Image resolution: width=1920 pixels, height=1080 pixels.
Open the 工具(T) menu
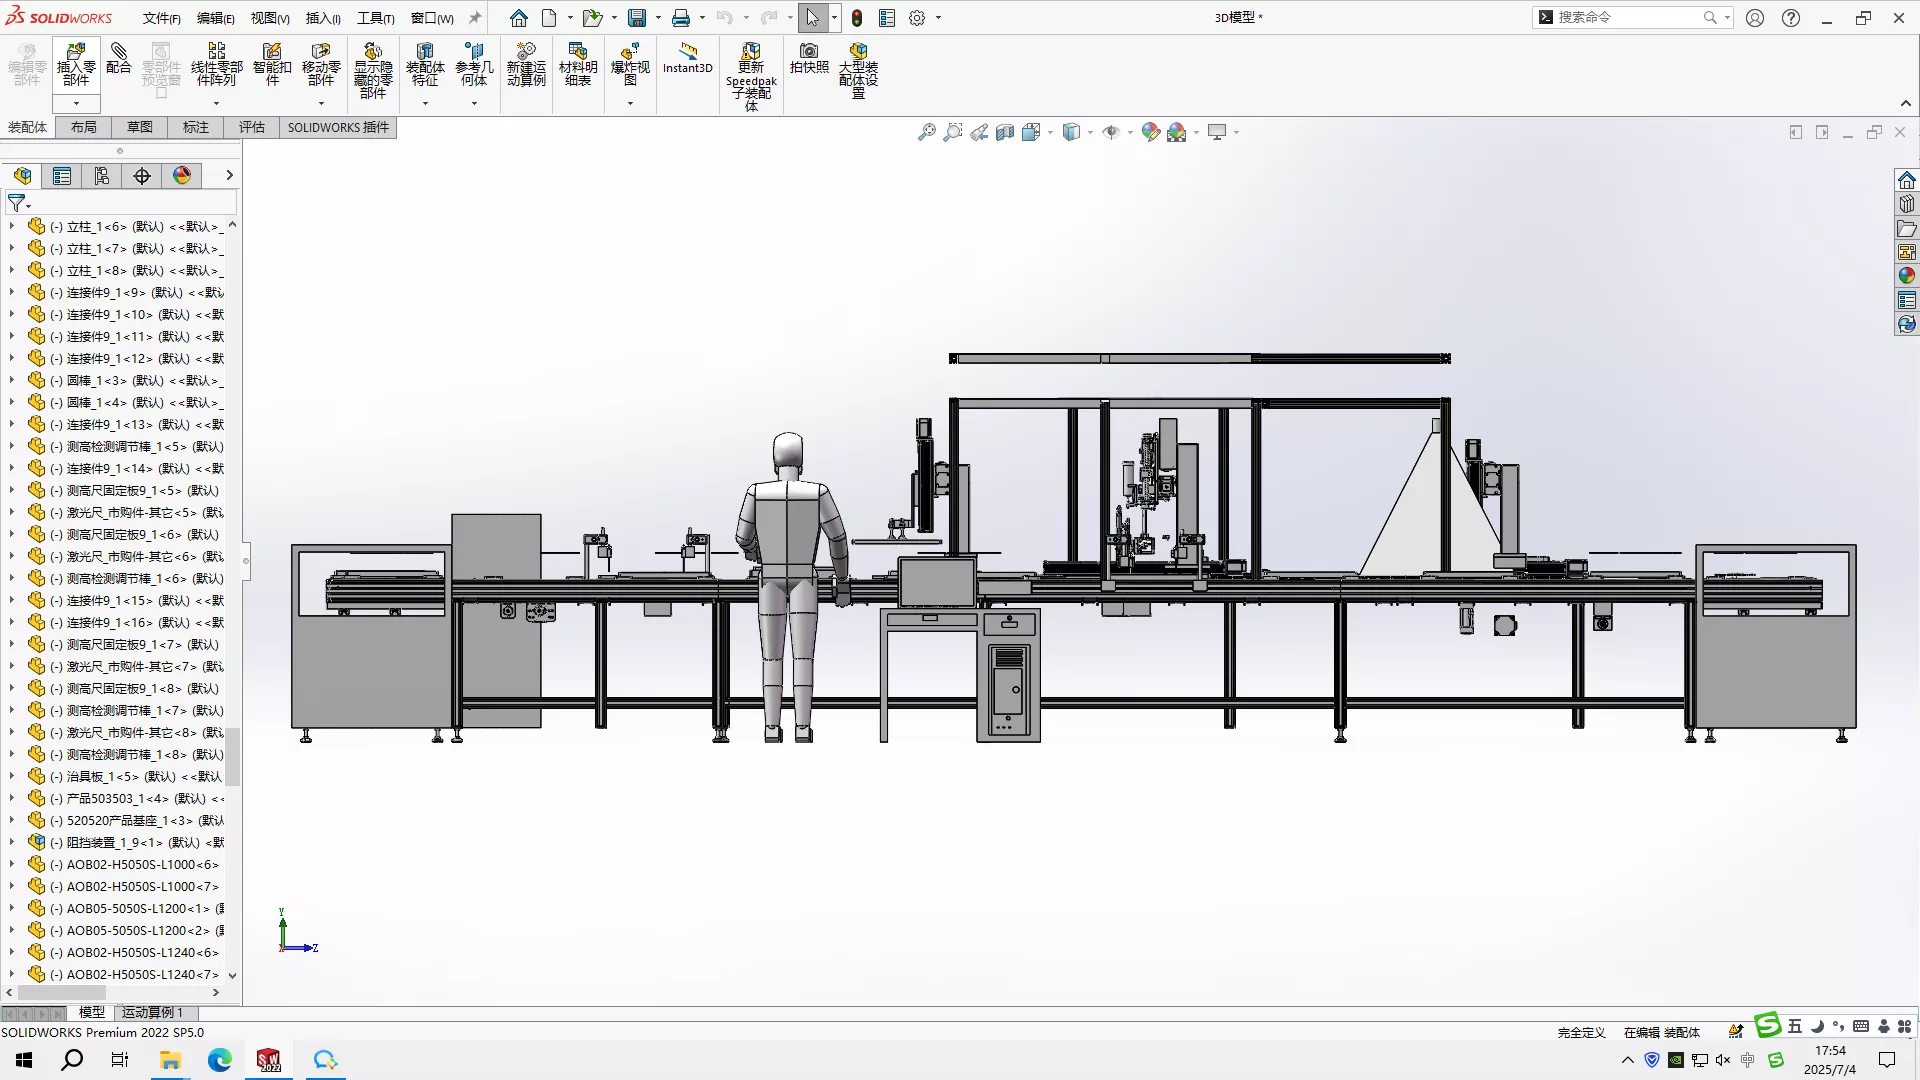coord(376,18)
